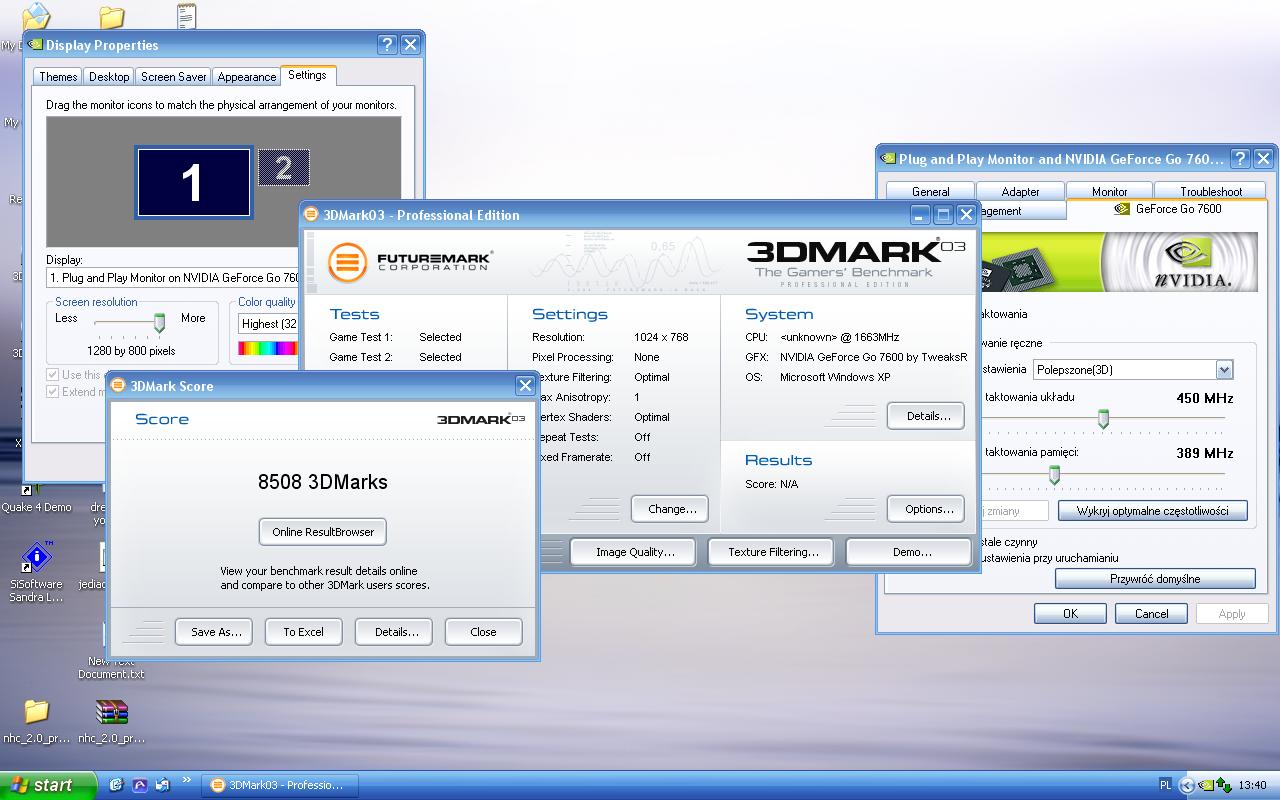
Task: Click Details... under System section
Action: 926,416
